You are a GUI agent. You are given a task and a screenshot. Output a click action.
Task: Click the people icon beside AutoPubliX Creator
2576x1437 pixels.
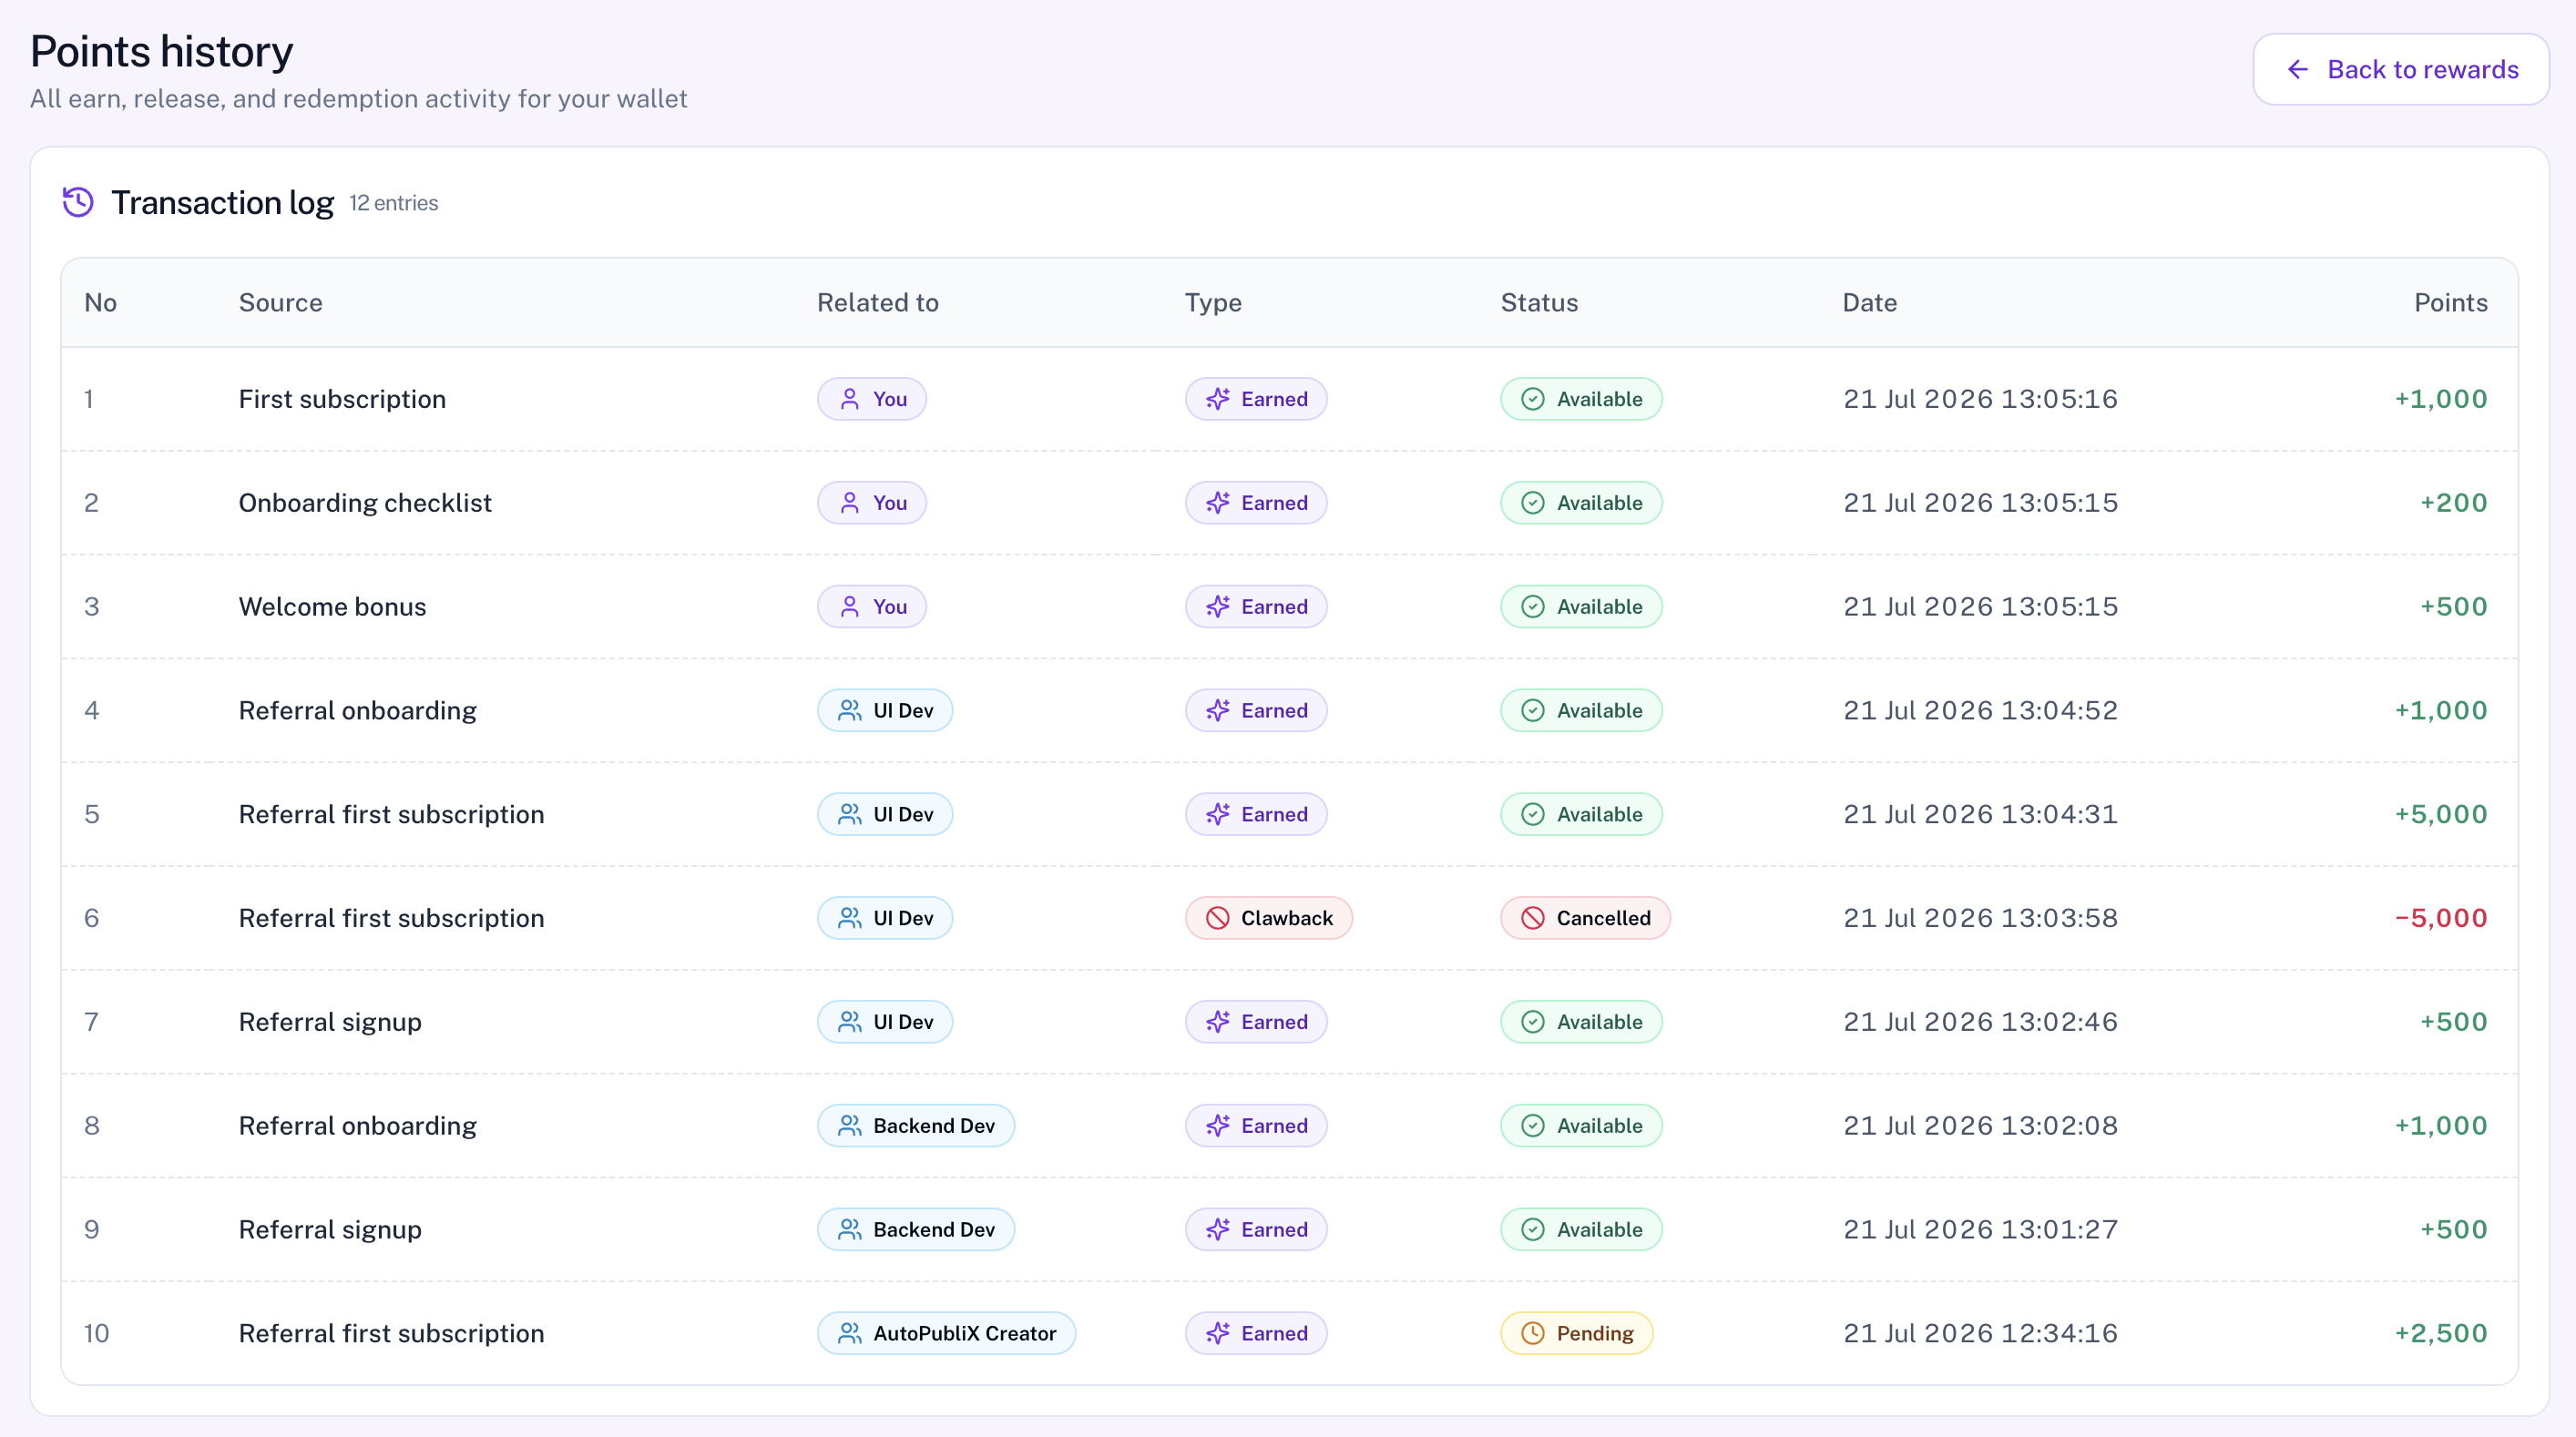(x=849, y=1334)
